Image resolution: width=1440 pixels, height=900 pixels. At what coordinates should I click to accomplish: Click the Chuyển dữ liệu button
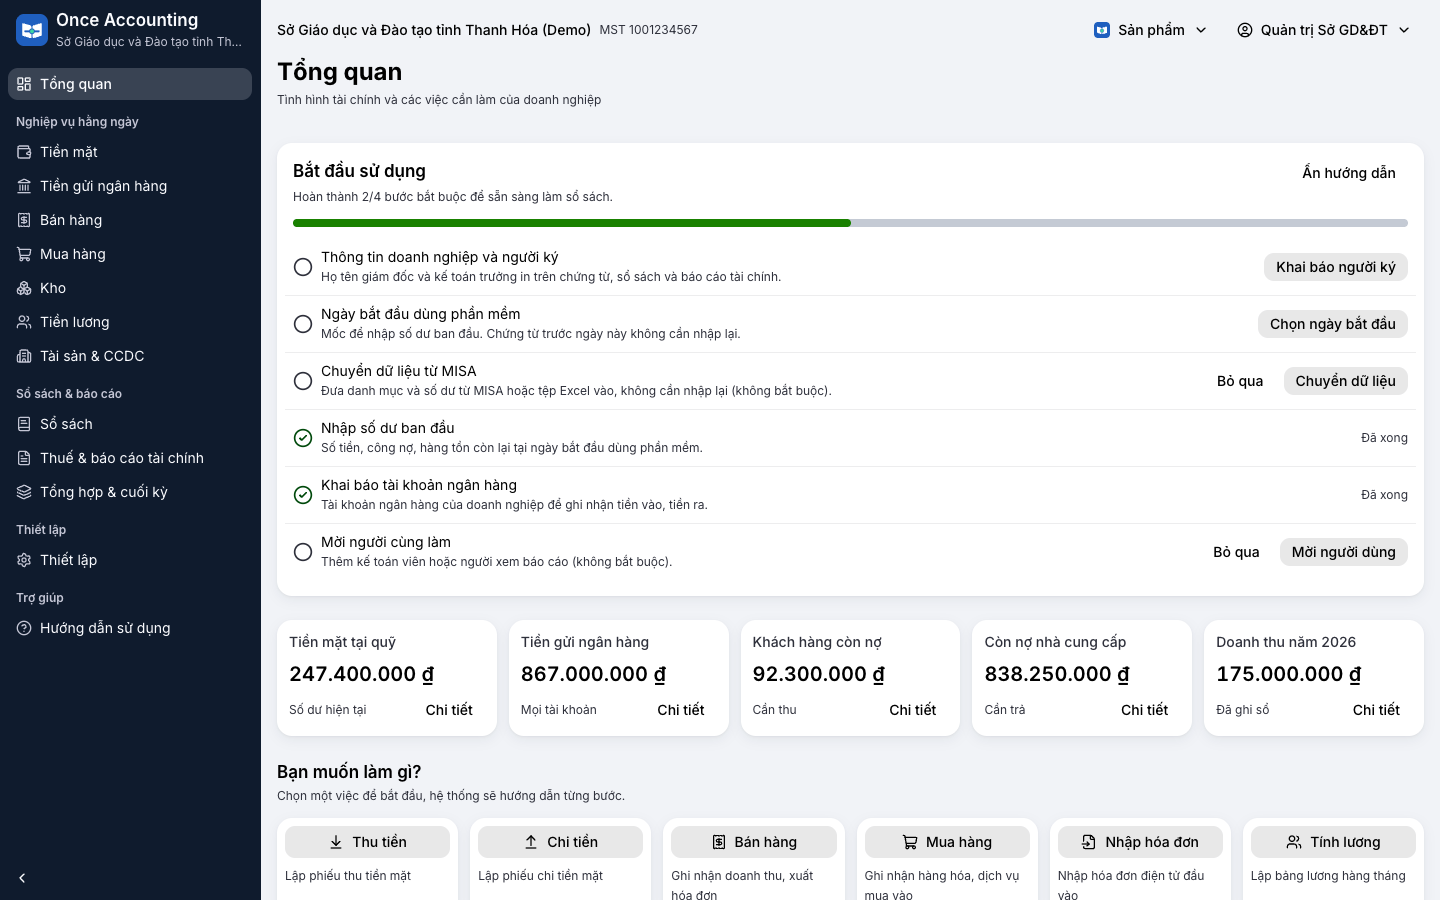[x=1346, y=381]
